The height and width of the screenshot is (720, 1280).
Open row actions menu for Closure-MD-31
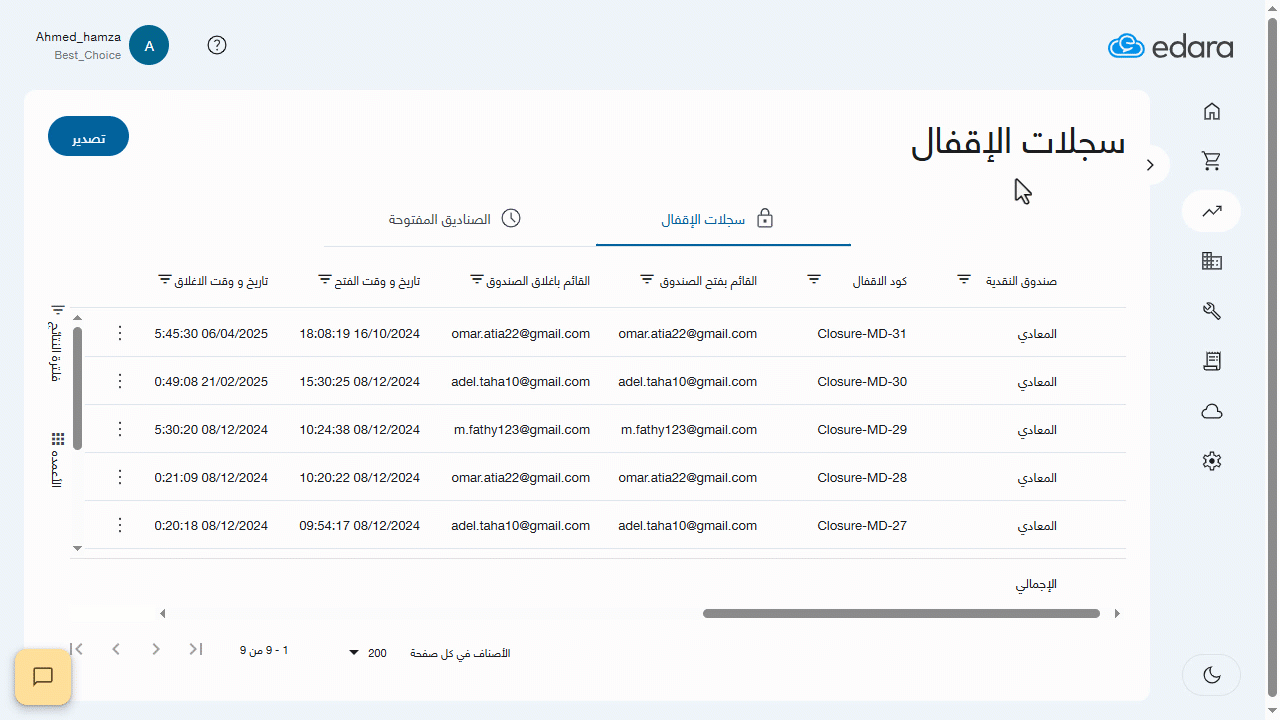120,333
